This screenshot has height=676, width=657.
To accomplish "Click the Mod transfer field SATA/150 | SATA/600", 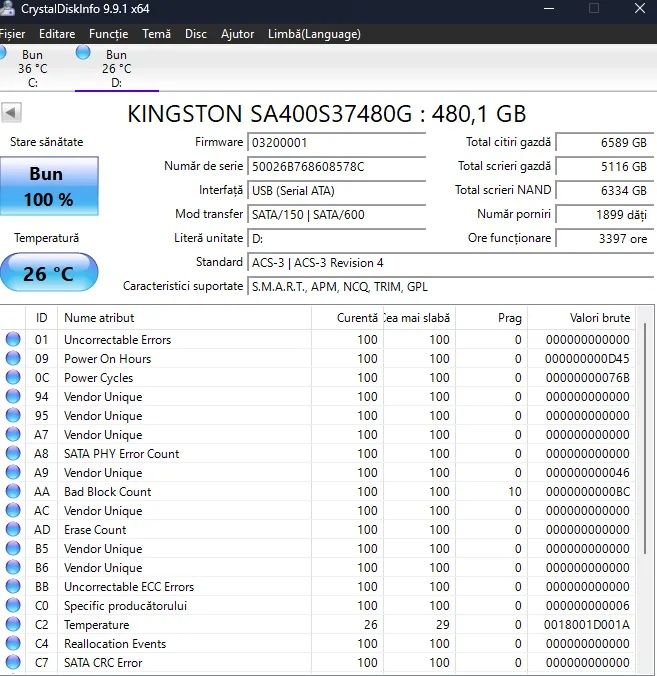I will [337, 214].
